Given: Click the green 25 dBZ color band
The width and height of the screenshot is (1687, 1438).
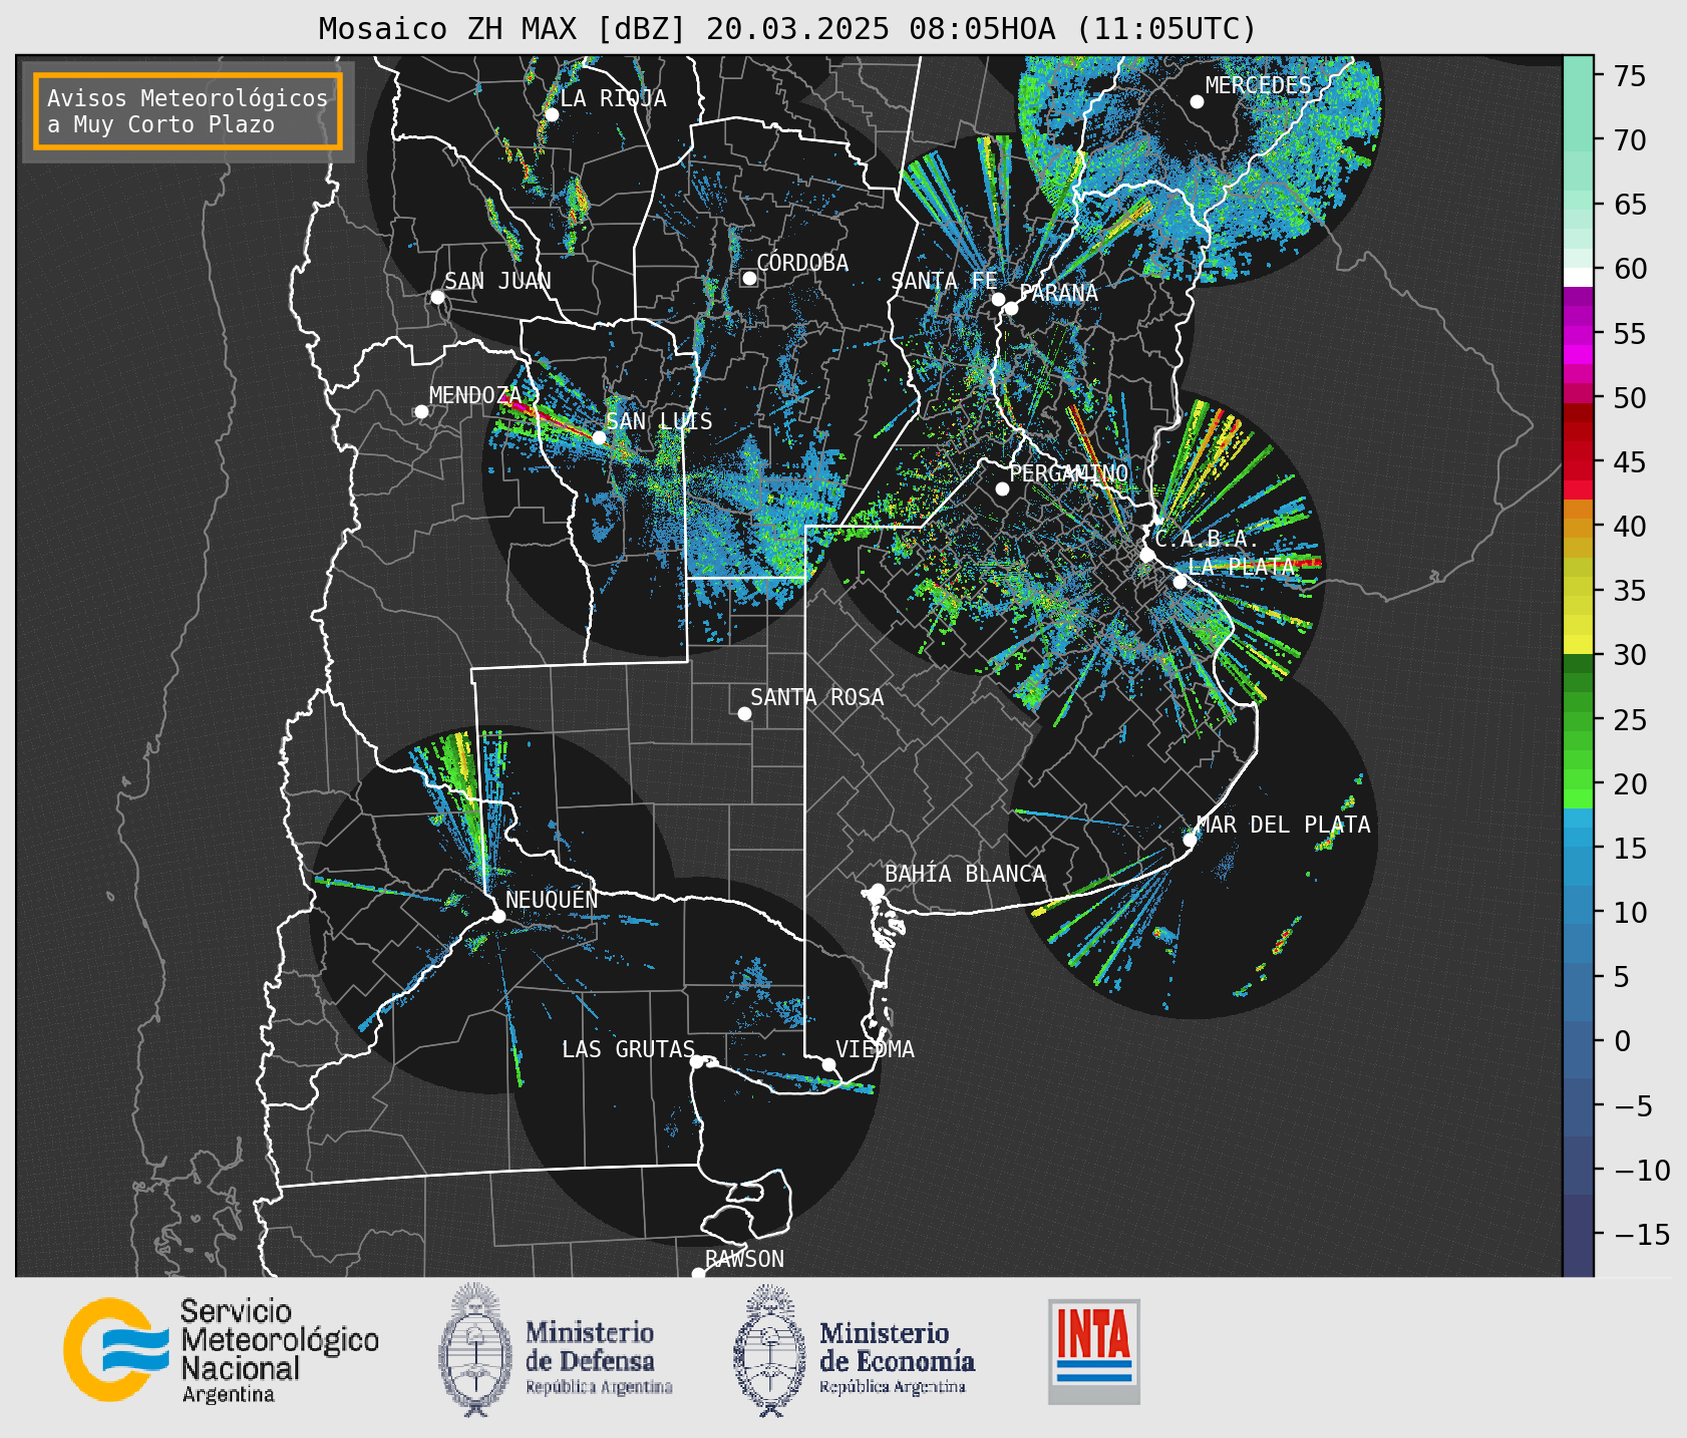Looking at the screenshot, I should click(1578, 720).
